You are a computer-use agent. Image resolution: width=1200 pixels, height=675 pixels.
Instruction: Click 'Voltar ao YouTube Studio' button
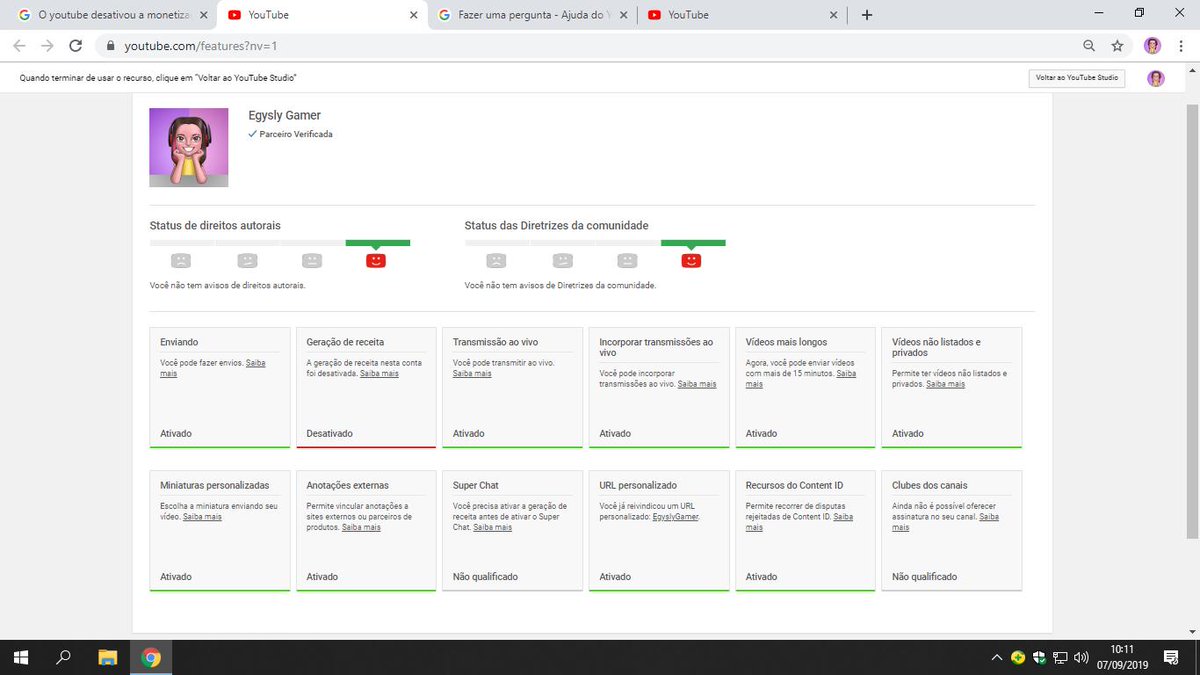[x=1077, y=78]
